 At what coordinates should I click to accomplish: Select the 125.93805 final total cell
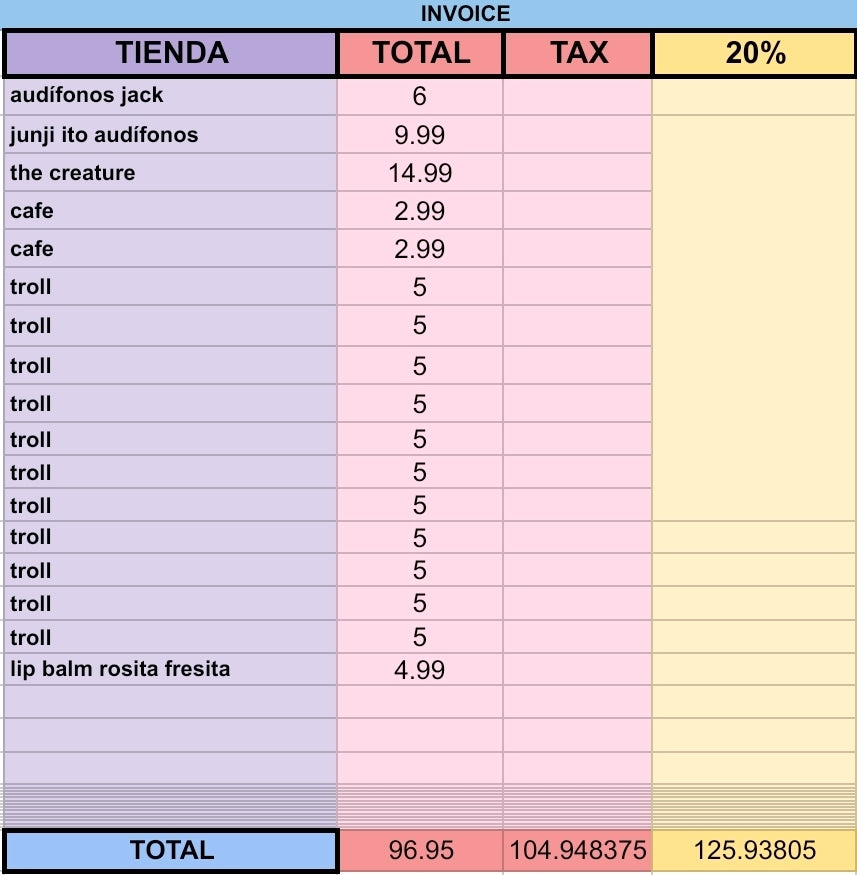click(754, 850)
